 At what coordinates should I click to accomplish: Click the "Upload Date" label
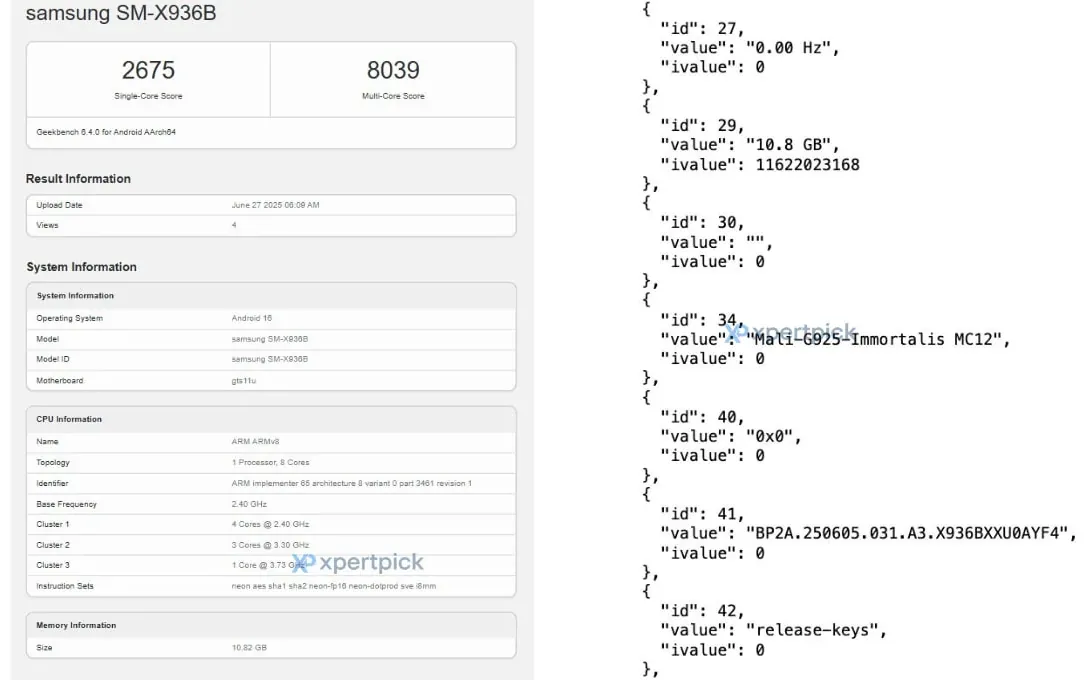click(59, 205)
